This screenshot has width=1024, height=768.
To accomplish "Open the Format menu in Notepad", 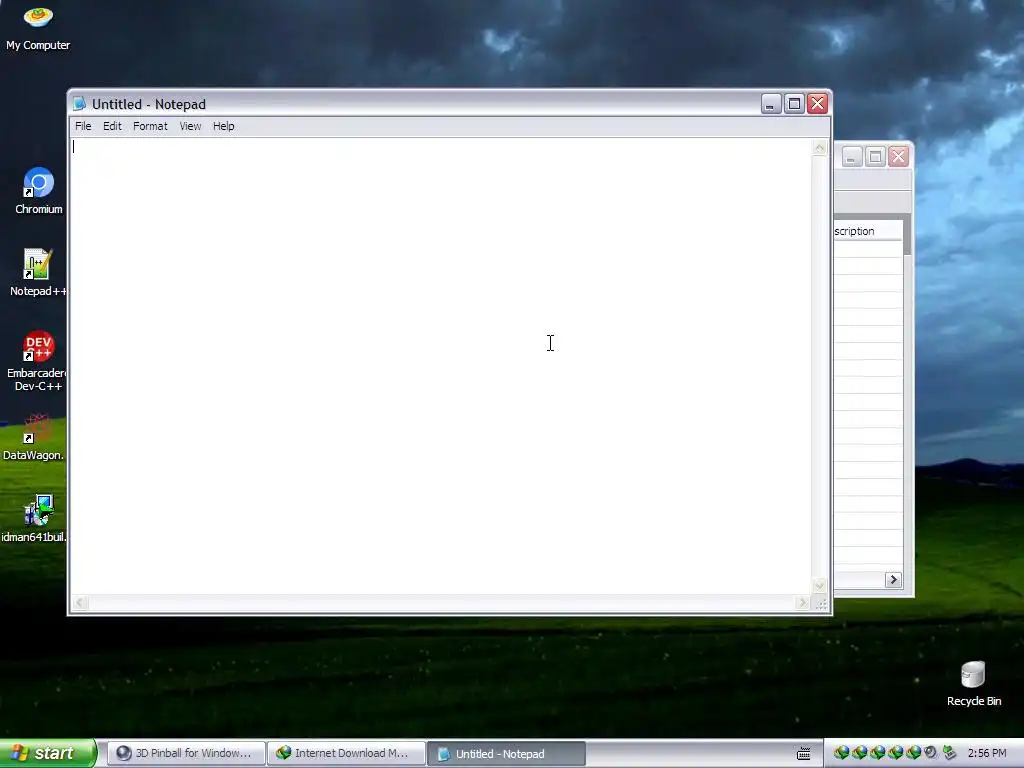I will 150,126.
